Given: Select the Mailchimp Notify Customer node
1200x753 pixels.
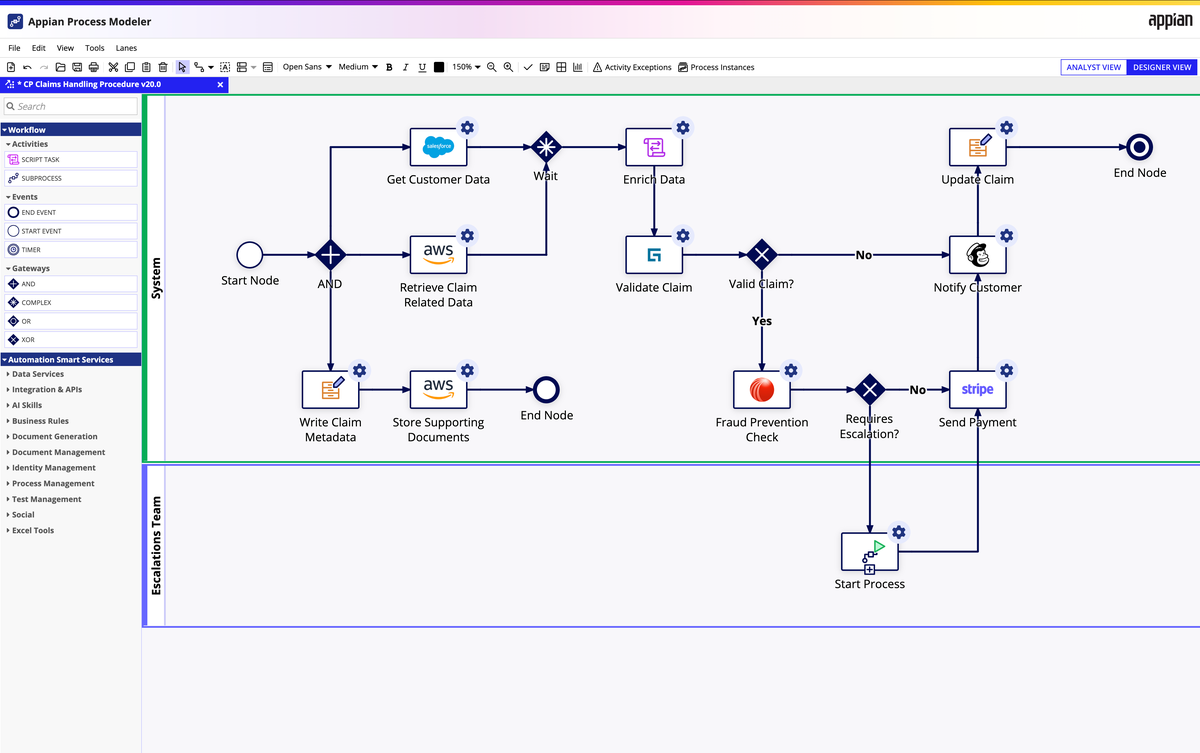Looking at the screenshot, I should tap(978, 255).
